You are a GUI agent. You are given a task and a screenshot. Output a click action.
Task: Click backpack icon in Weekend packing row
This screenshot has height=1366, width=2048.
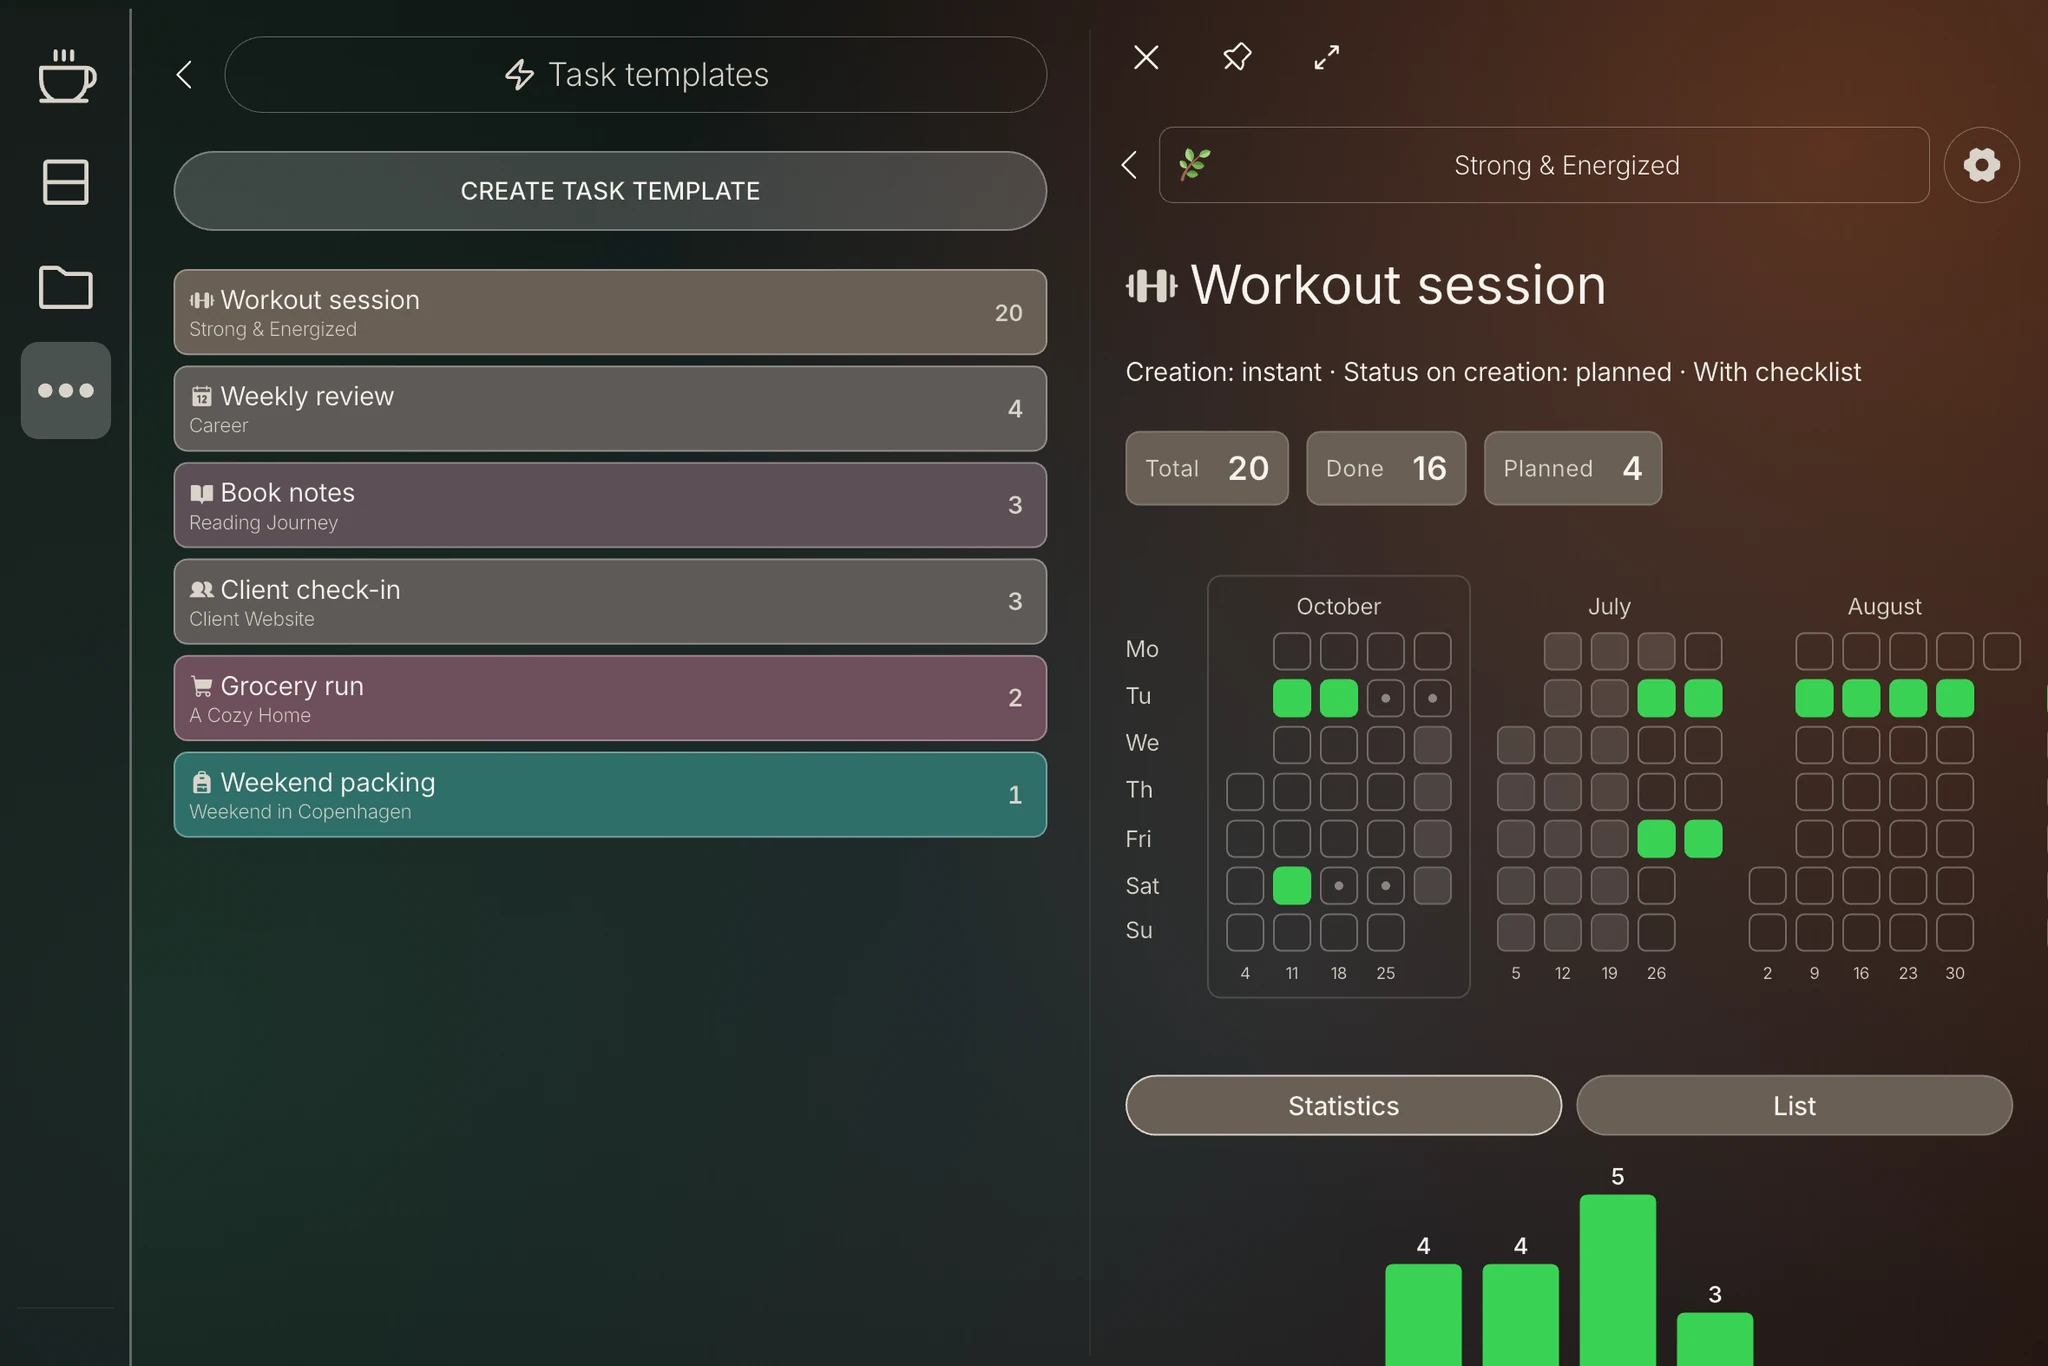point(202,782)
